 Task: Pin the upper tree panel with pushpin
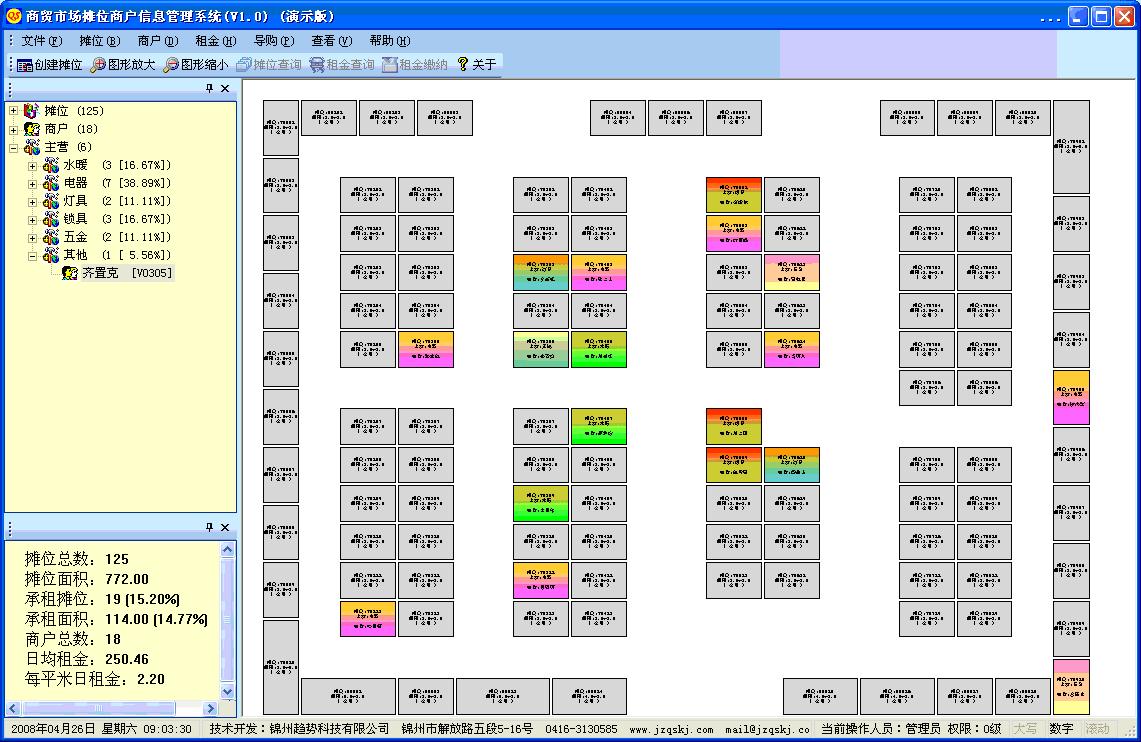coord(209,89)
